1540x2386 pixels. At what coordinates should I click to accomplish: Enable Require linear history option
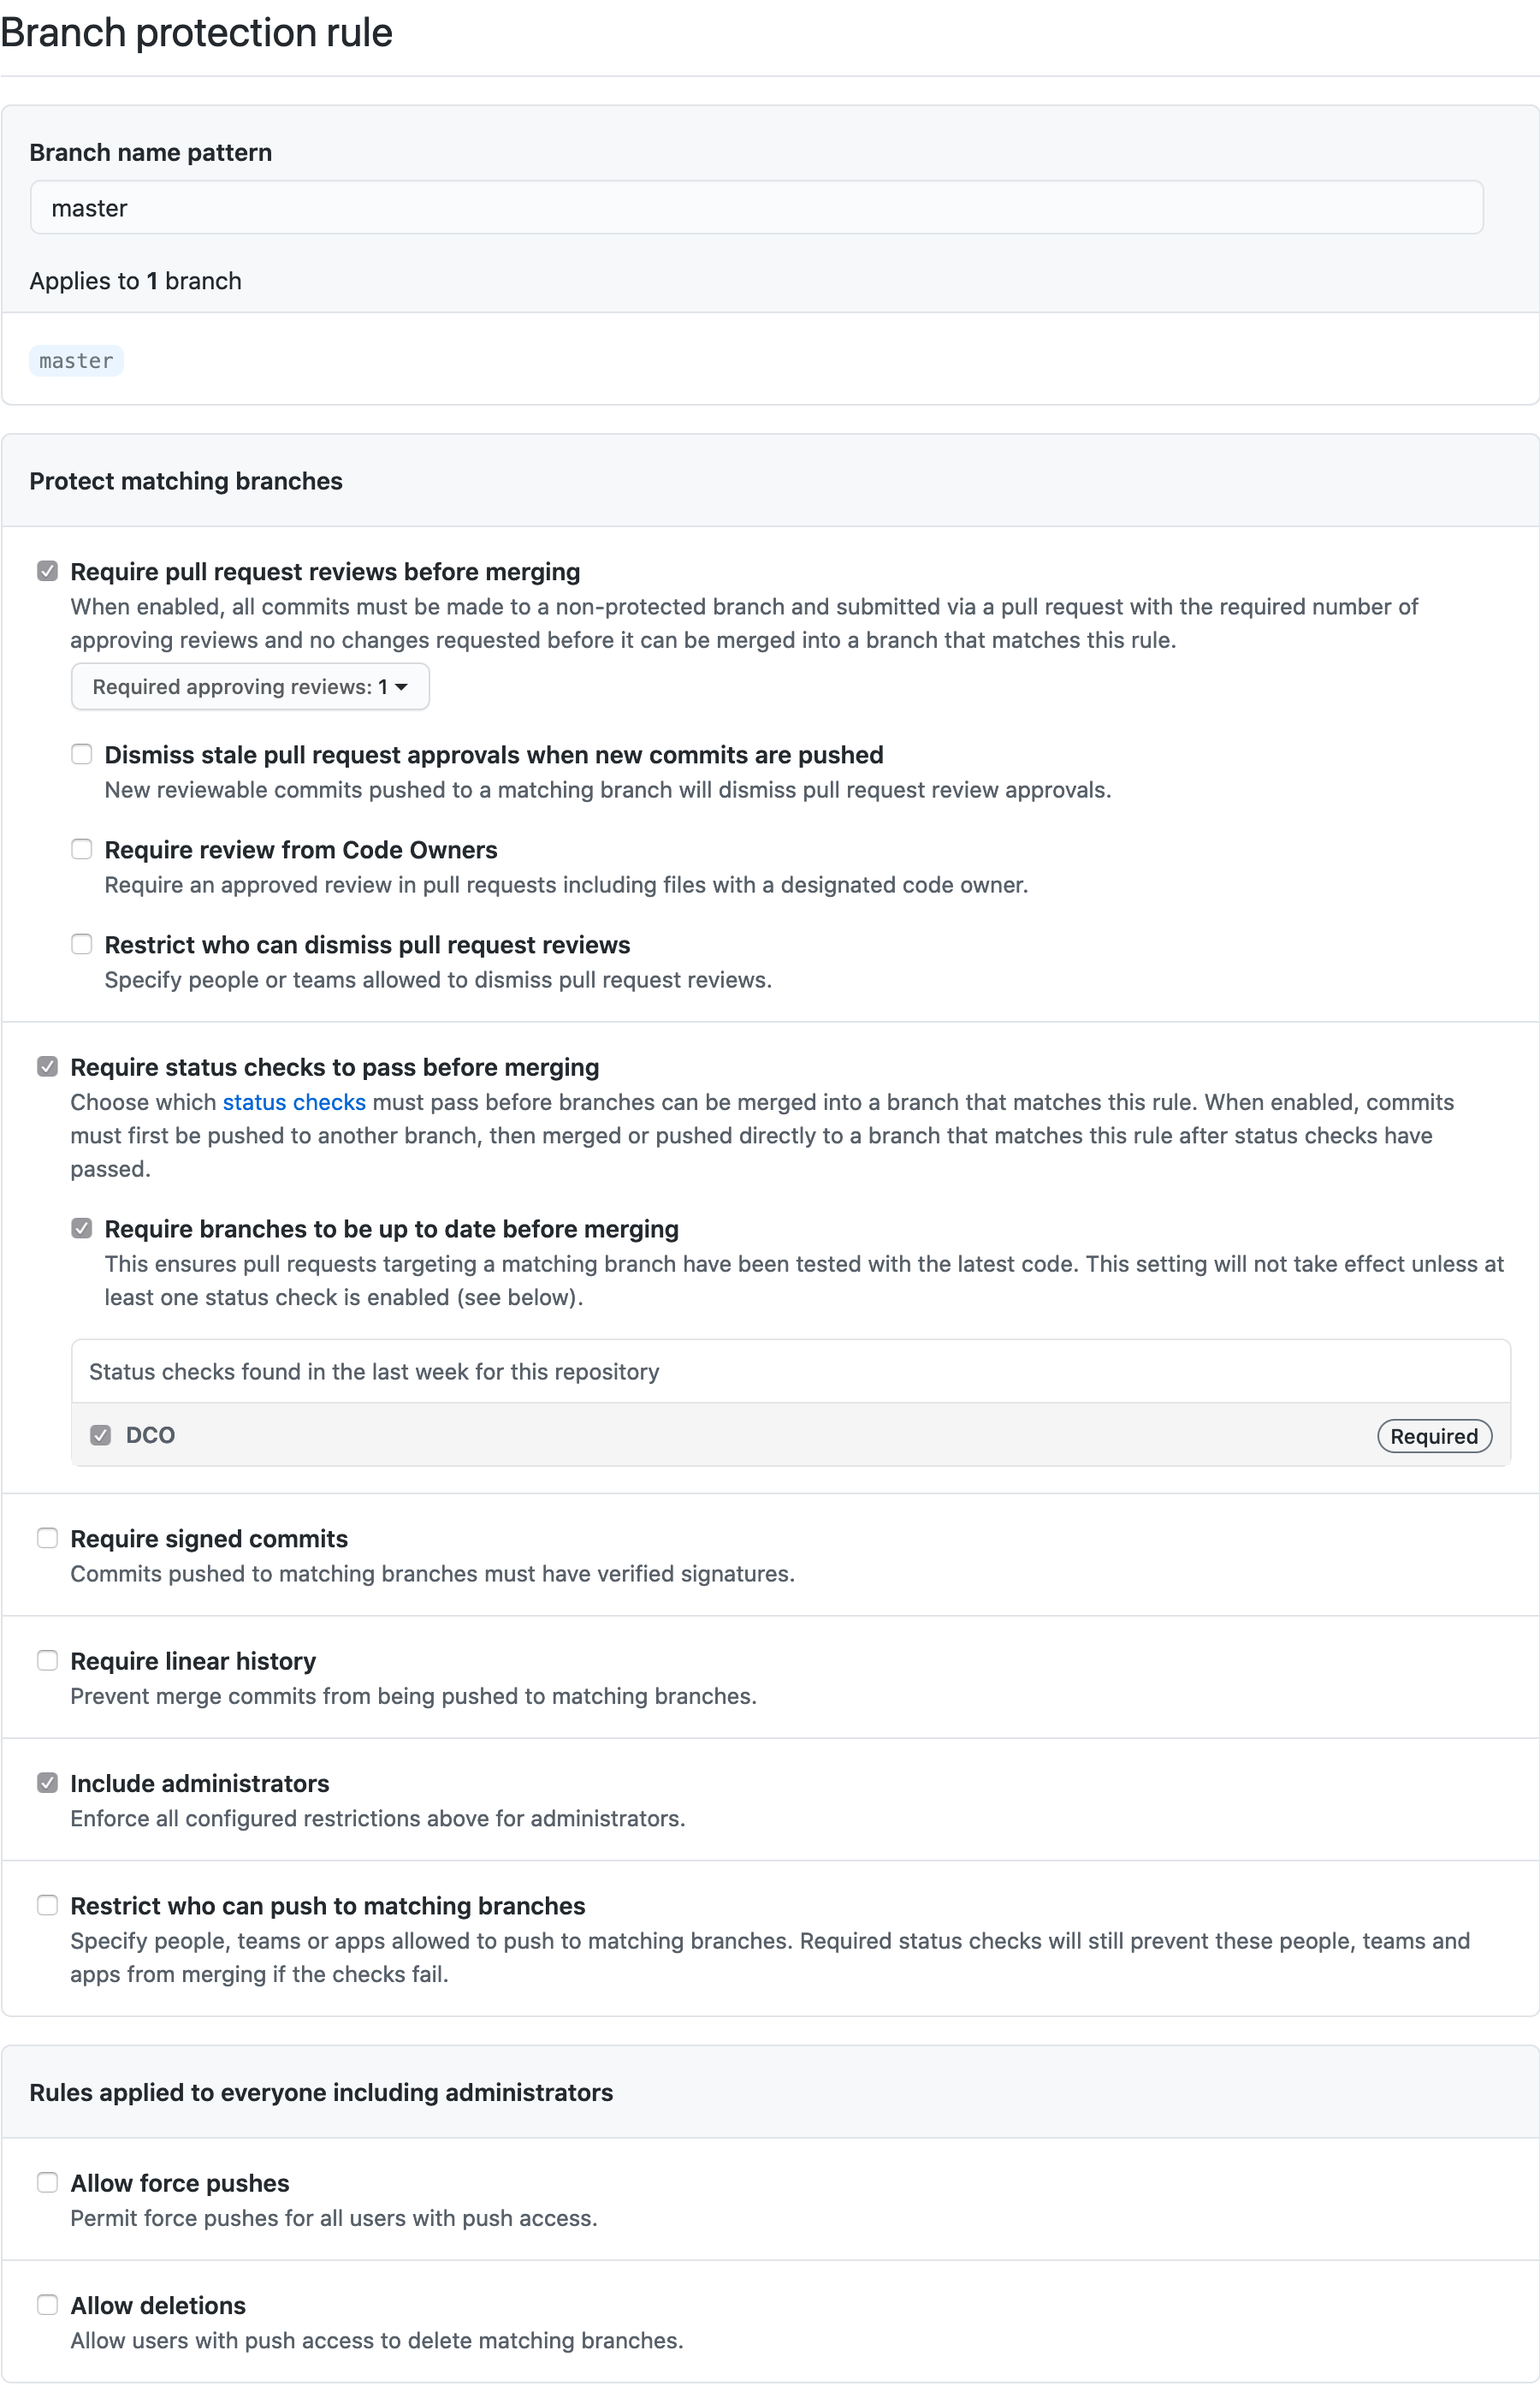48,1660
